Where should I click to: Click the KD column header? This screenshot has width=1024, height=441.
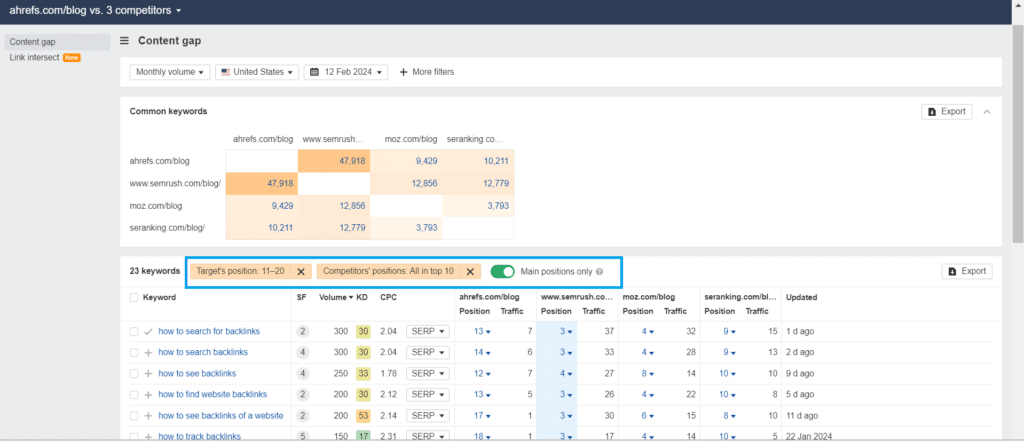click(x=362, y=297)
